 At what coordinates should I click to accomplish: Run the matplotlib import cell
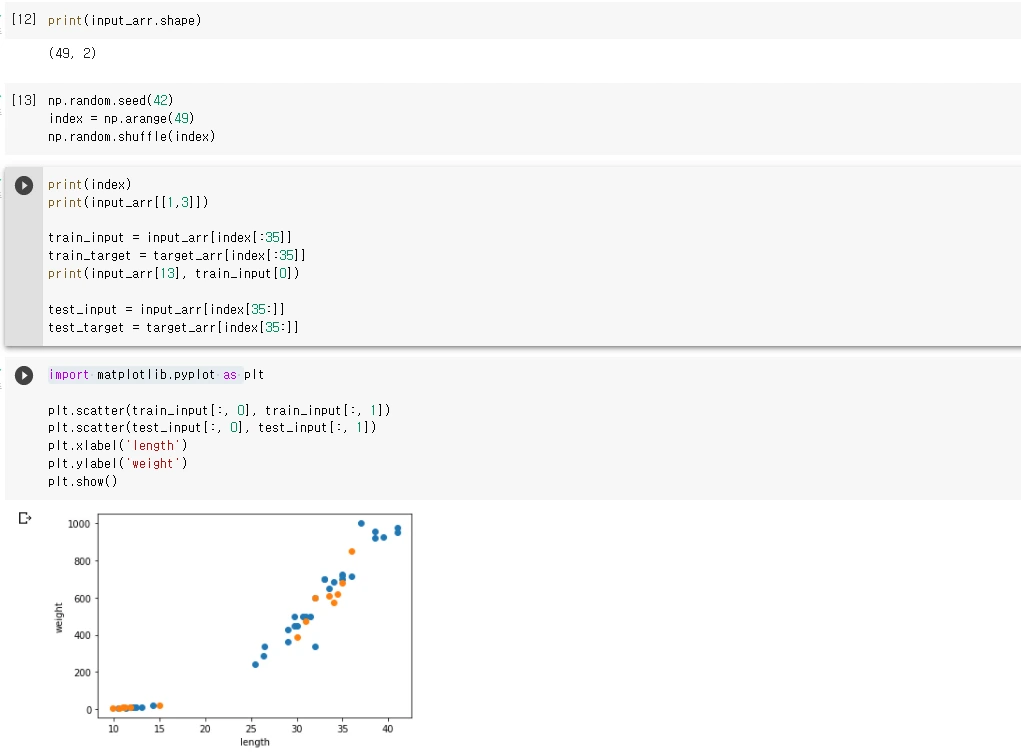(x=24, y=376)
